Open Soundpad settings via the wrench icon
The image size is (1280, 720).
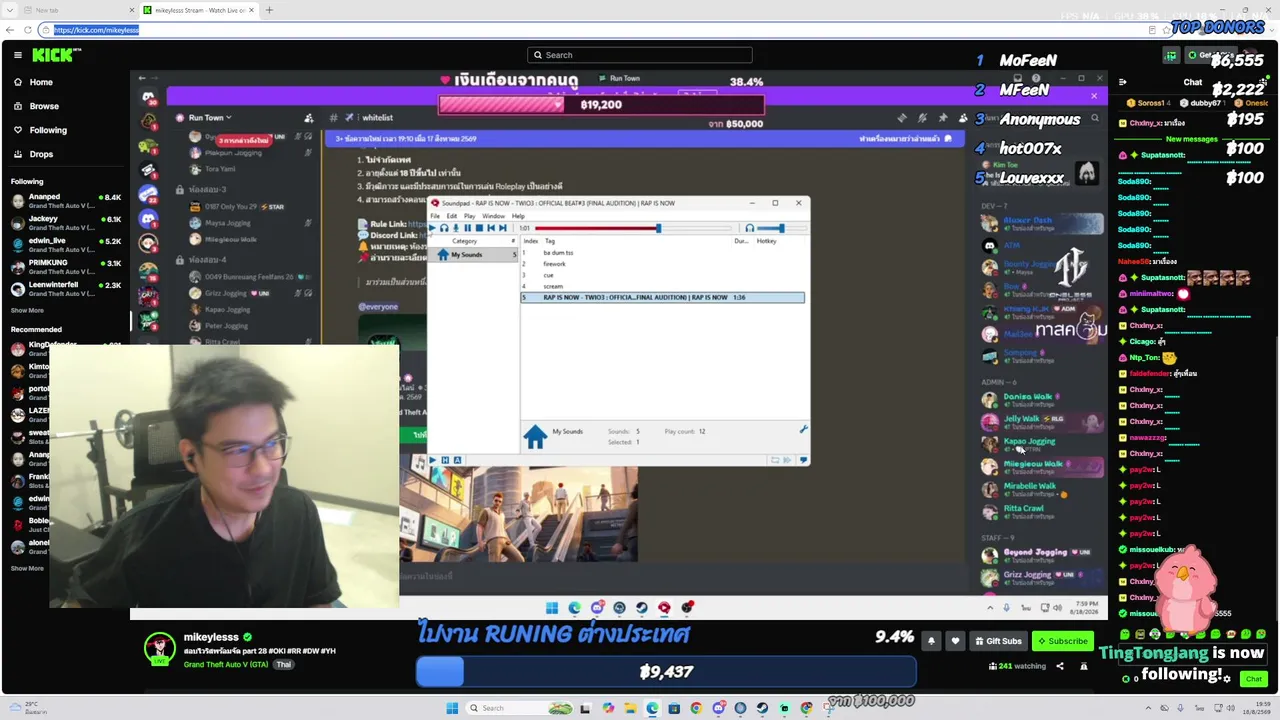coord(803,430)
